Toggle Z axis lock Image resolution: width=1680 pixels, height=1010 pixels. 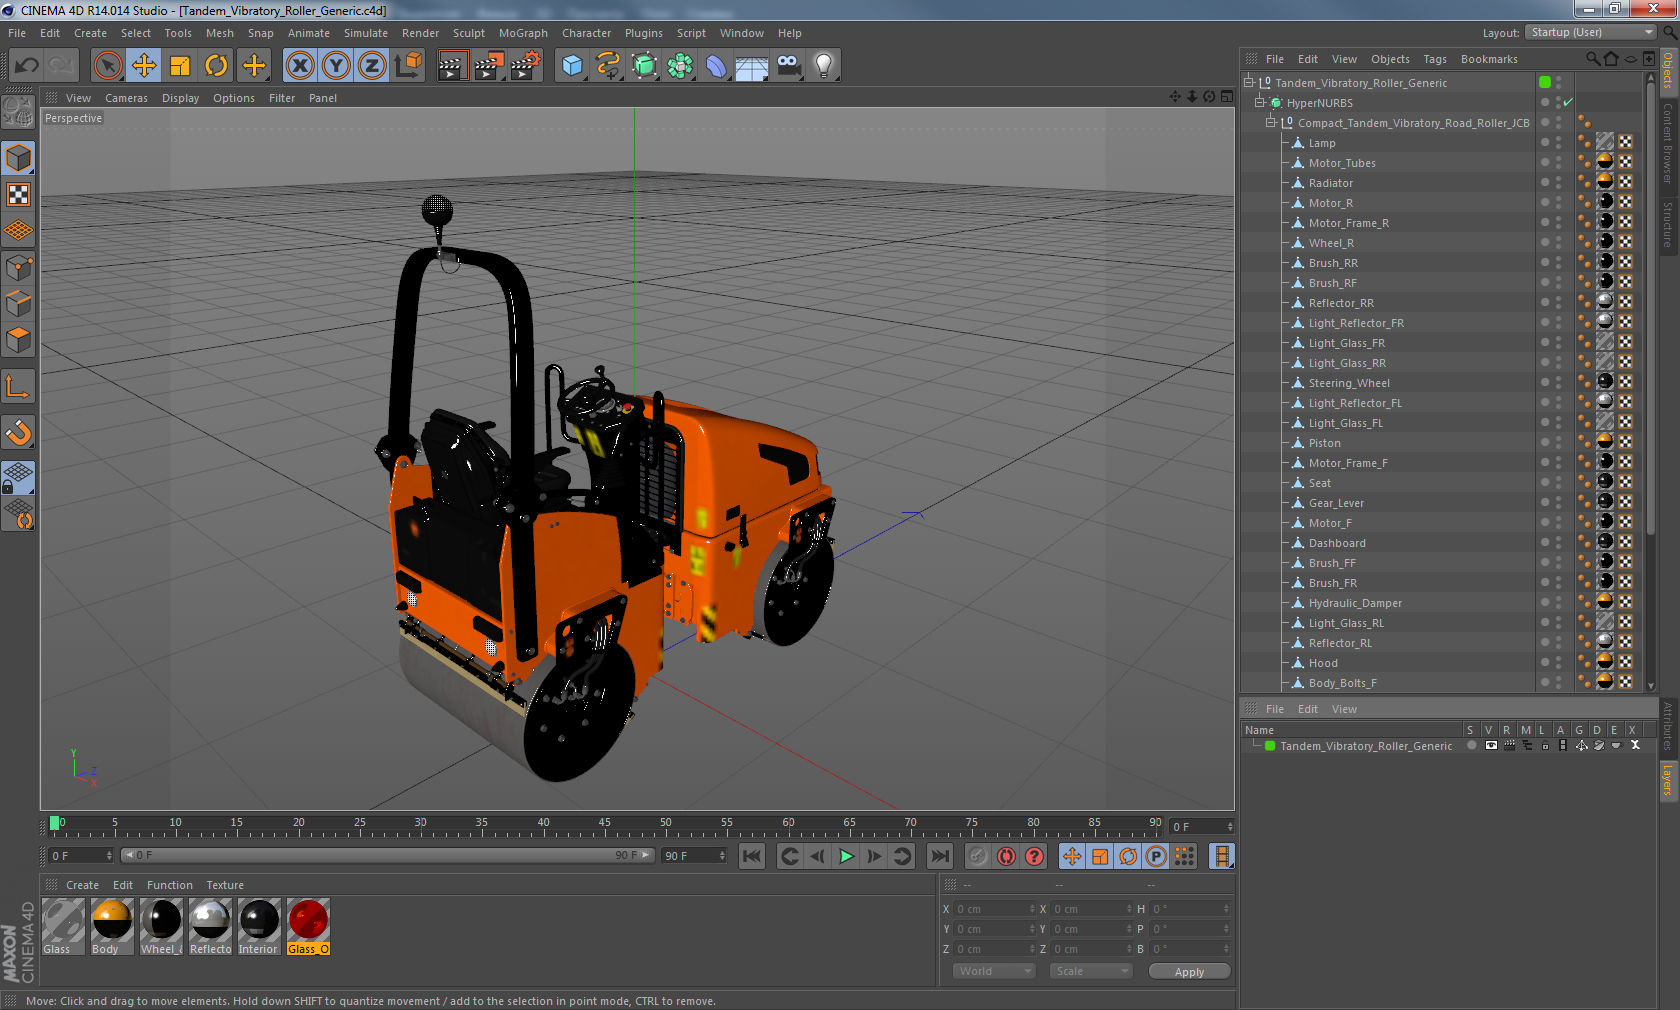pos(372,66)
